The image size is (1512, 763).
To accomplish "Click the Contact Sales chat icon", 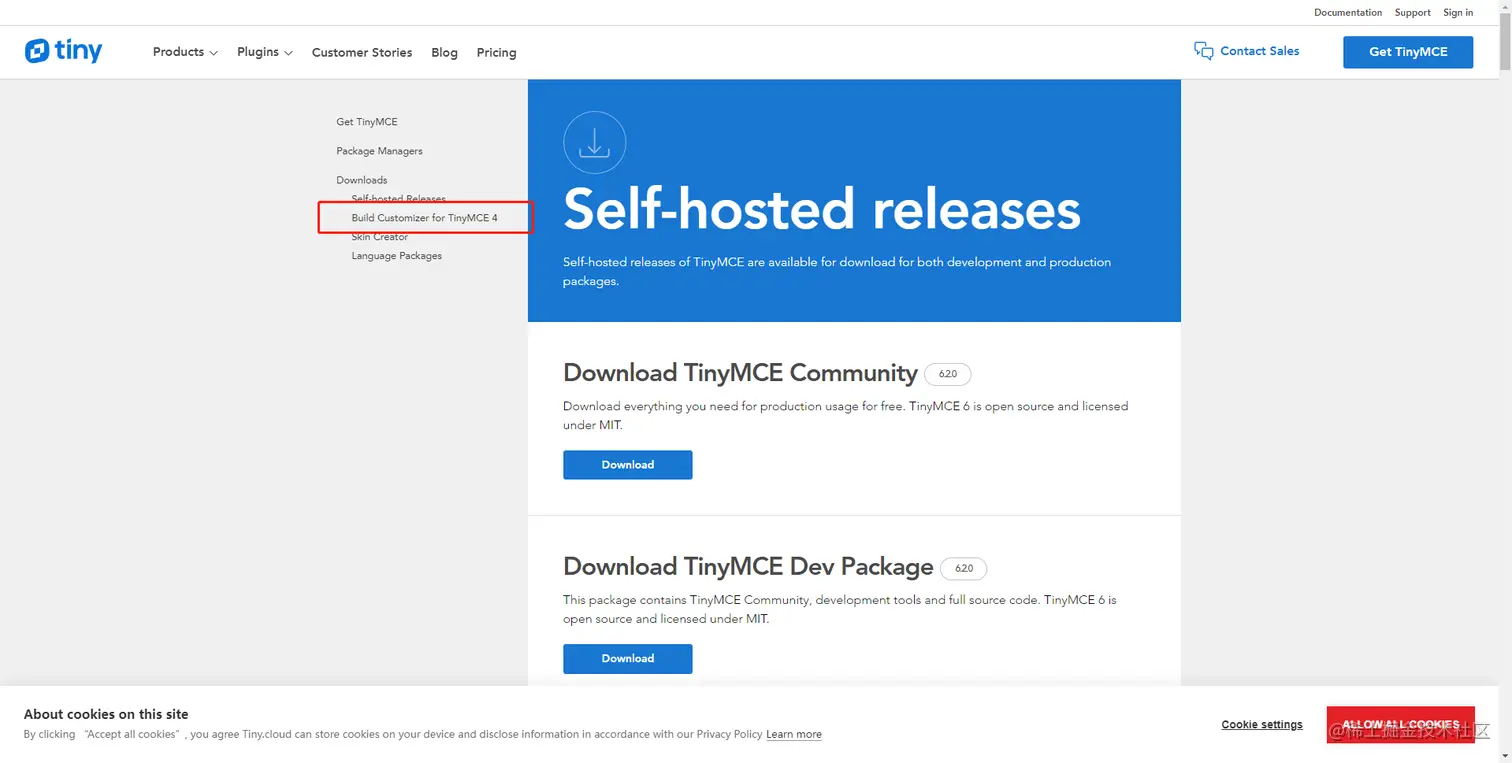I will coord(1204,51).
